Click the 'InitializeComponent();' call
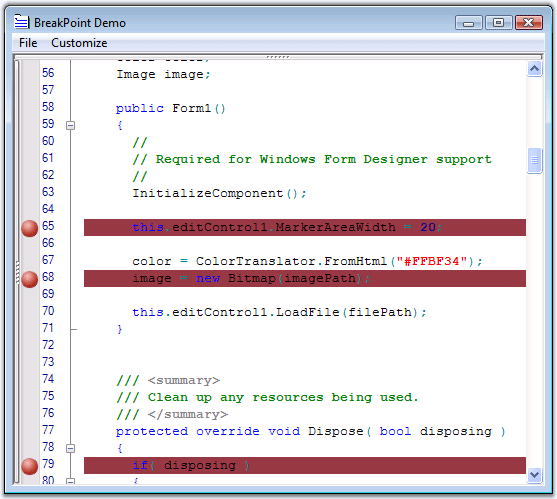 pyautogui.click(x=219, y=194)
